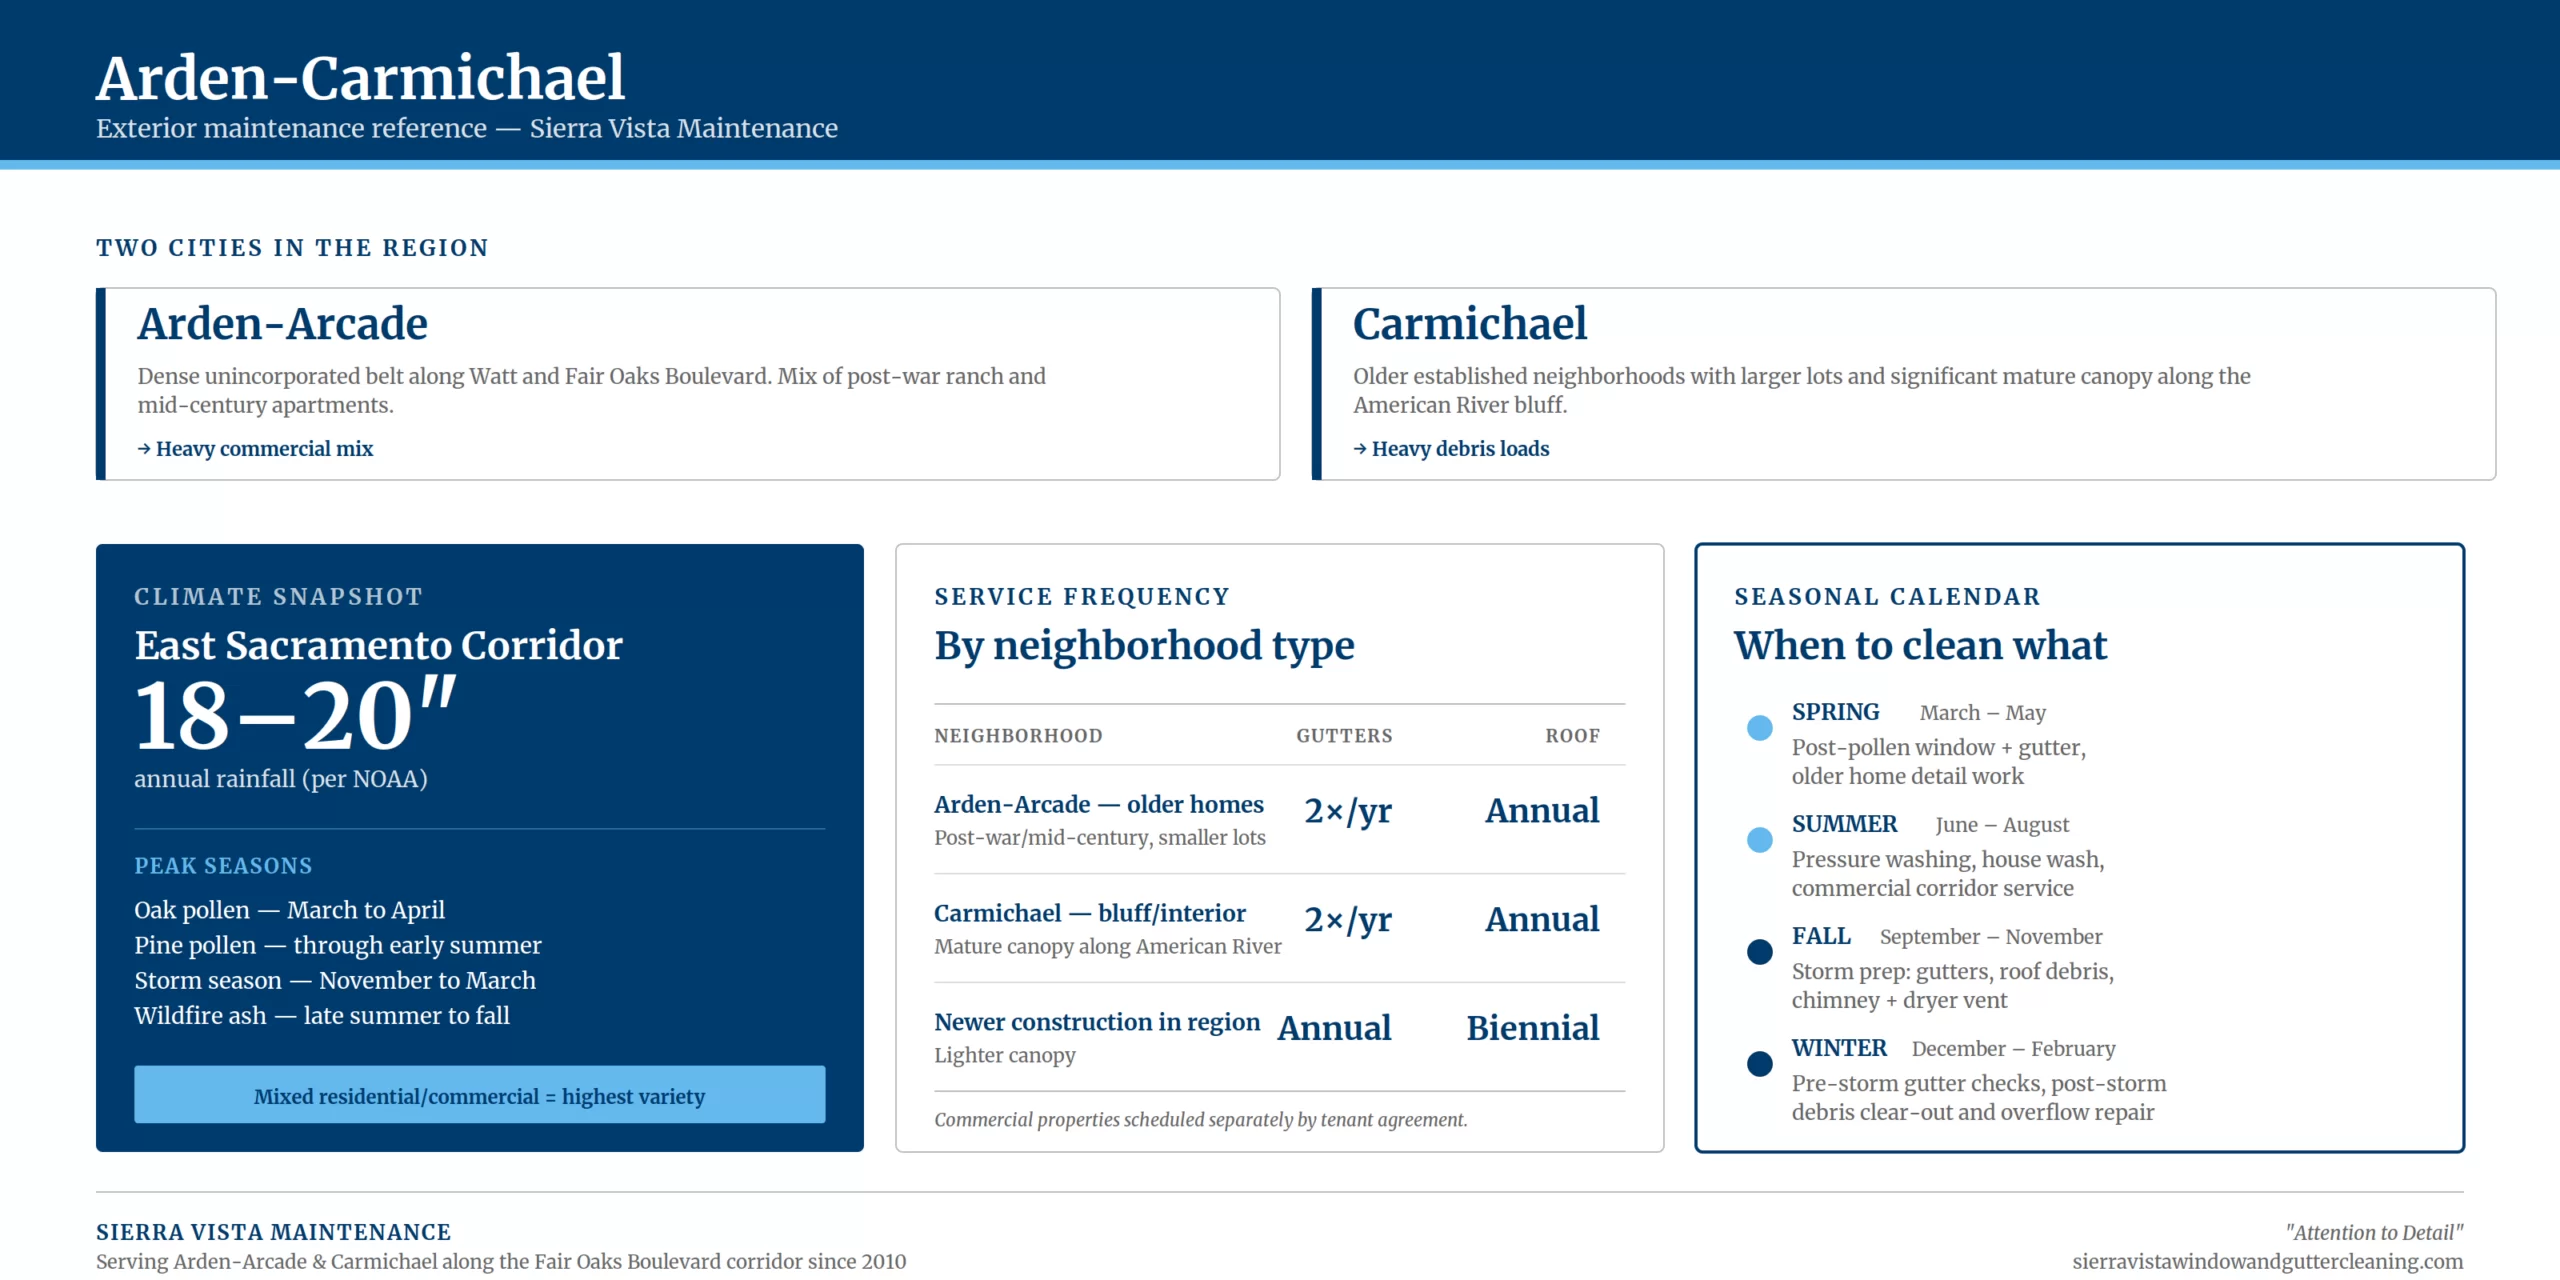
Task: Click the 'Roof' column header
Action: [x=1572, y=736]
